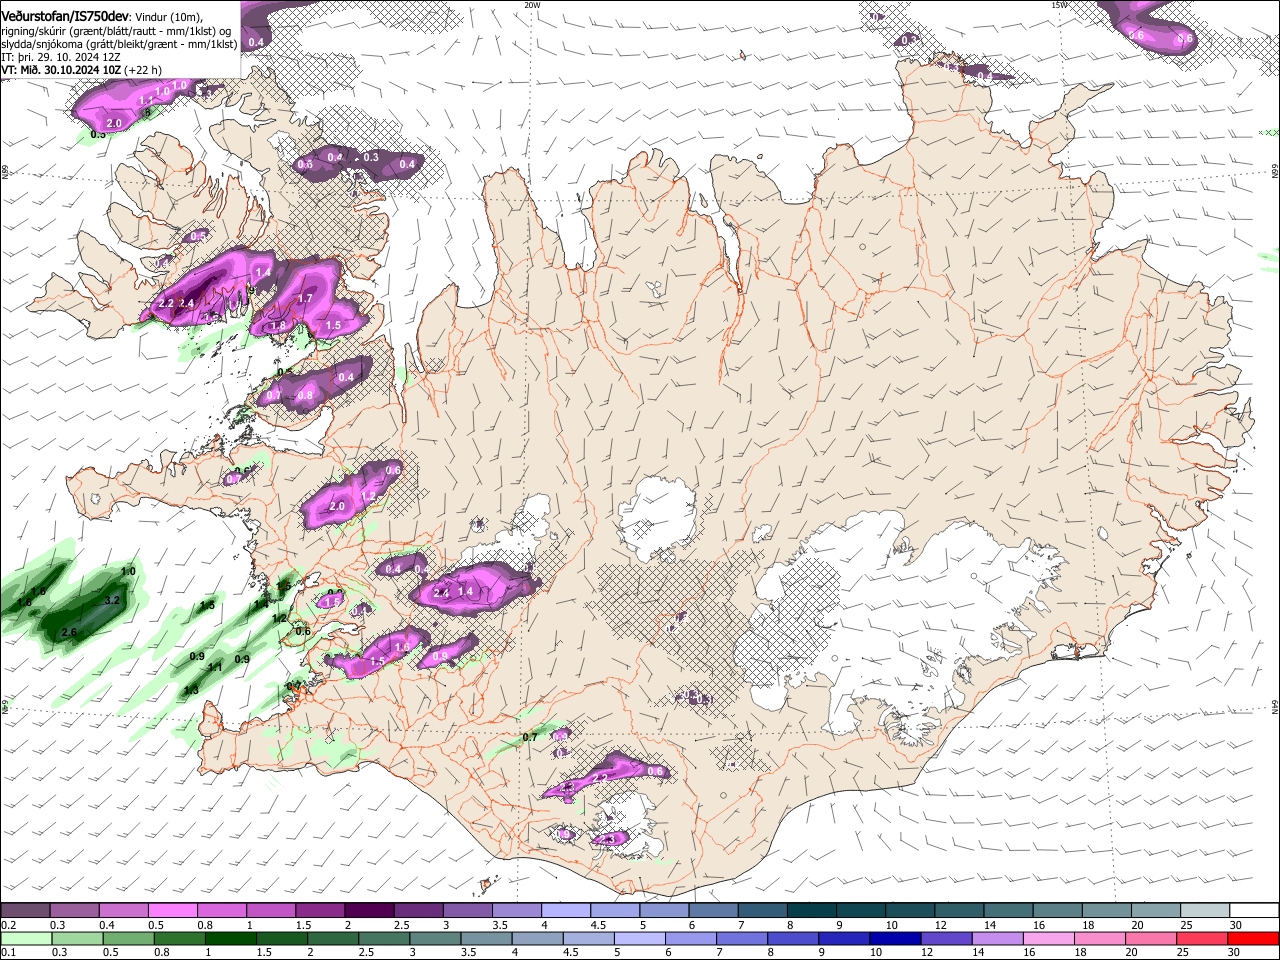Image resolution: width=1280 pixels, height=960 pixels.
Task: Select bottom-row deep blue swatch between 10 and 12
Action: [896, 939]
